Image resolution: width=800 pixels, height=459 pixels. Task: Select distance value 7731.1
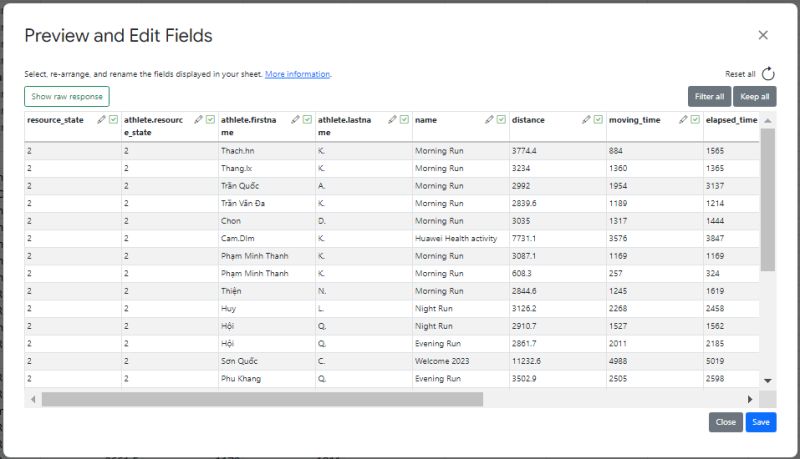tap(558, 238)
